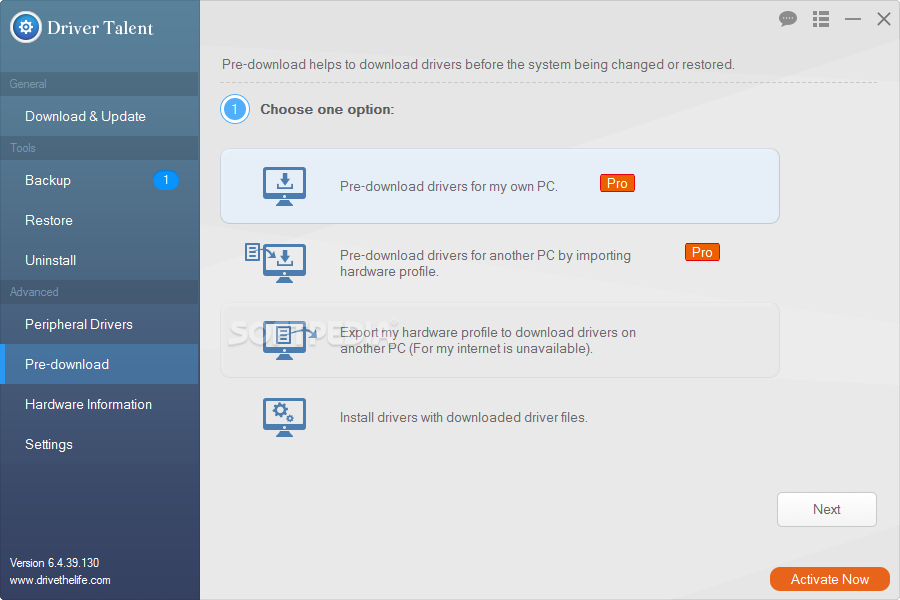900x600 pixels.
Task: Click the Activate Now button
Action: click(x=830, y=579)
